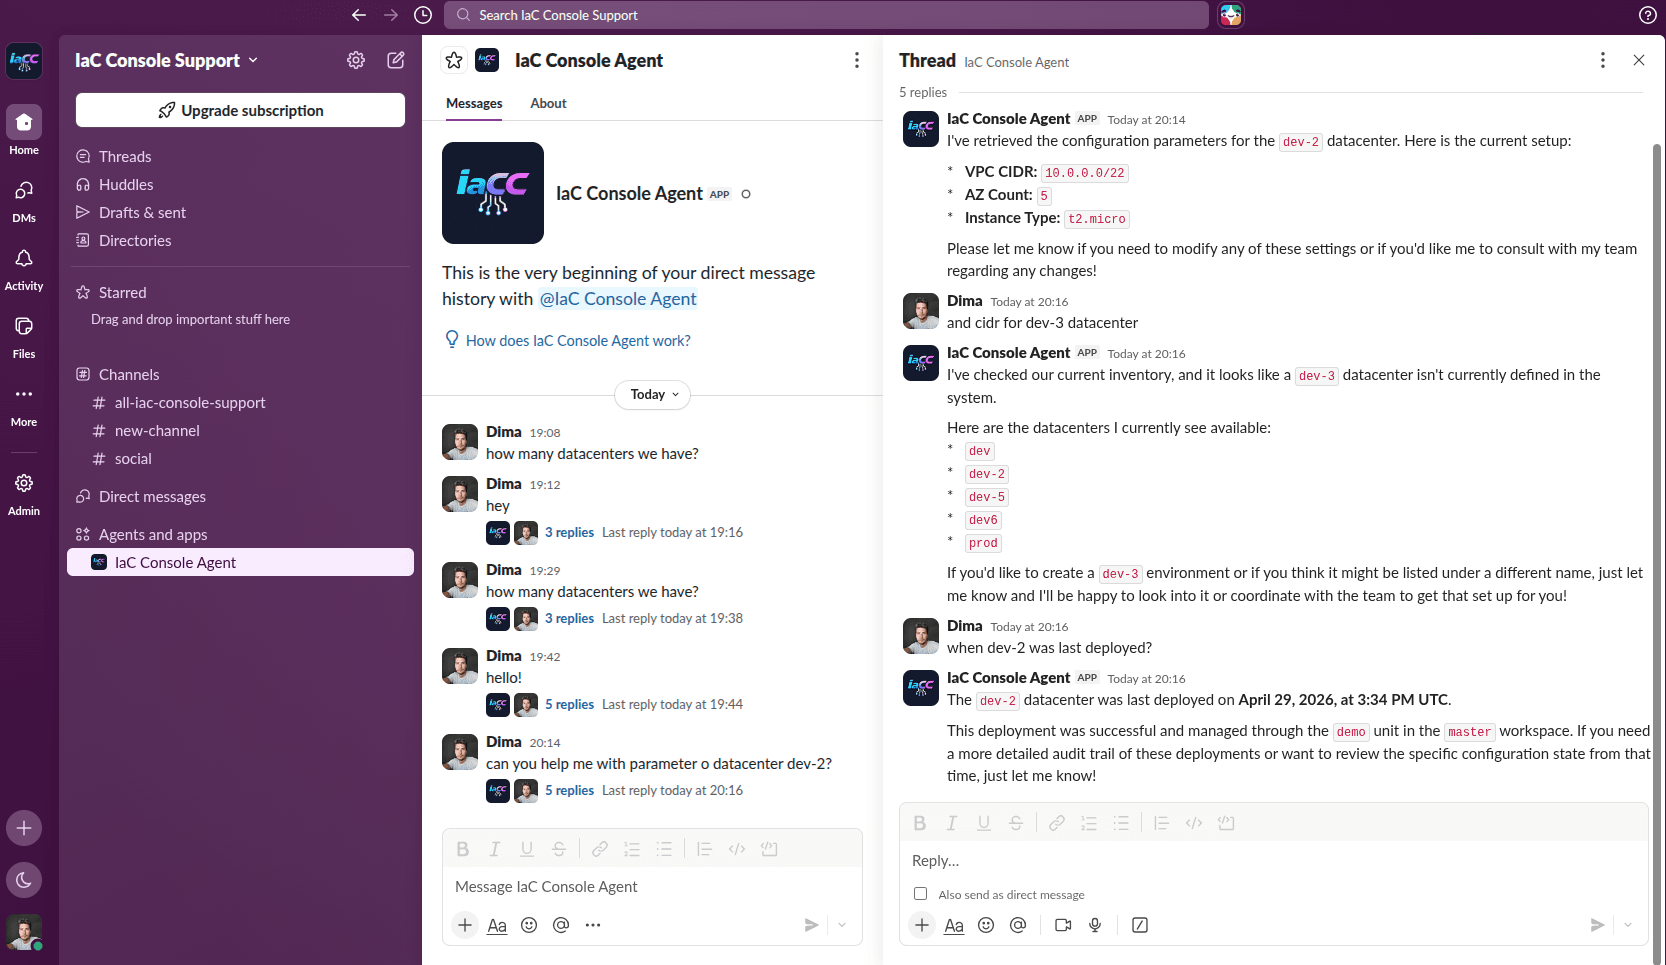Collapse Channels section
Screen dimensions: 1666x965
(x=129, y=375)
